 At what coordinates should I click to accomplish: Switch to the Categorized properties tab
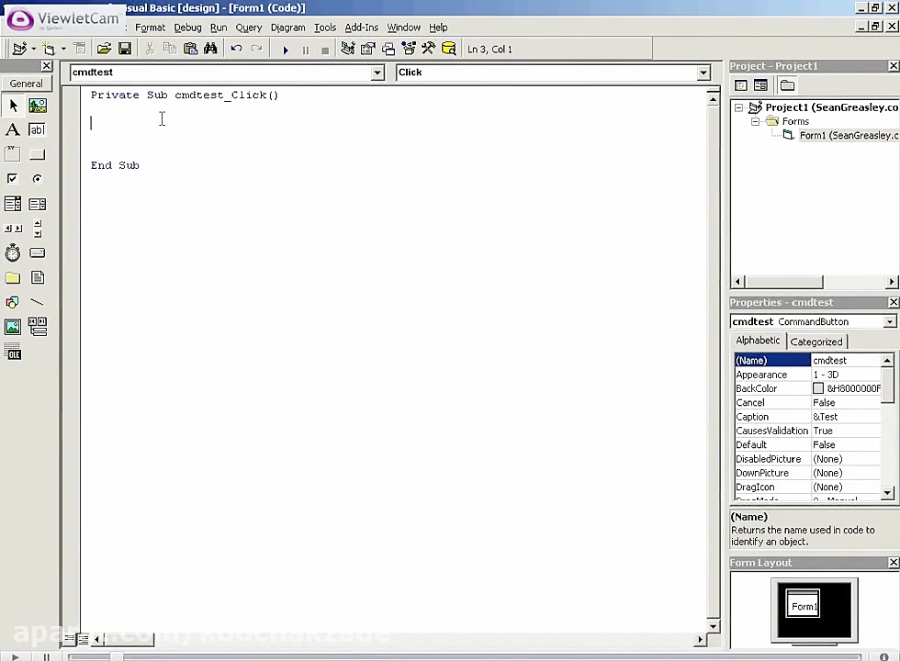click(x=816, y=341)
